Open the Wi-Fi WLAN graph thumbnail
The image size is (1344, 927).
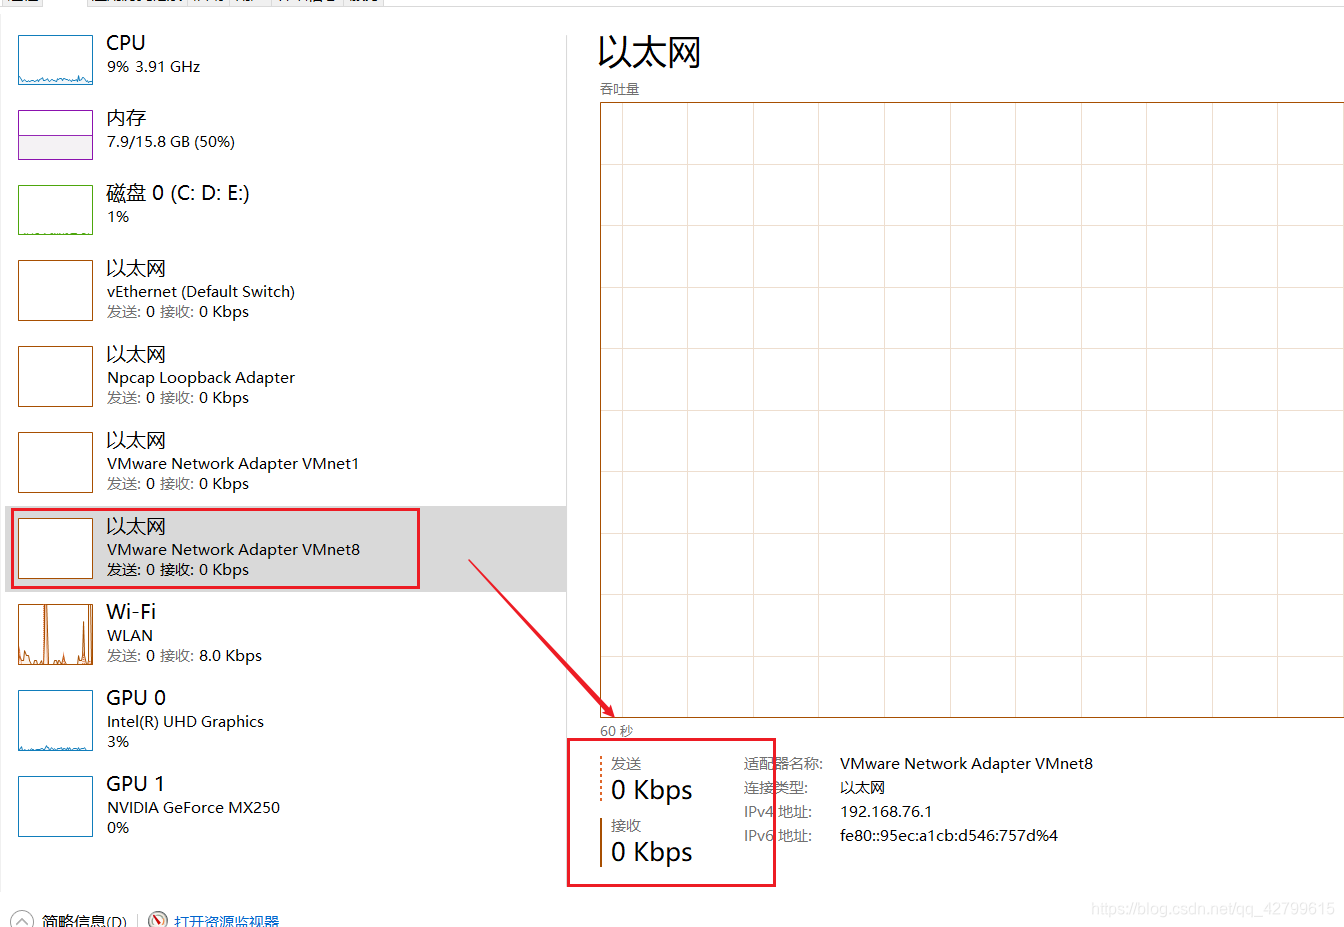(55, 634)
